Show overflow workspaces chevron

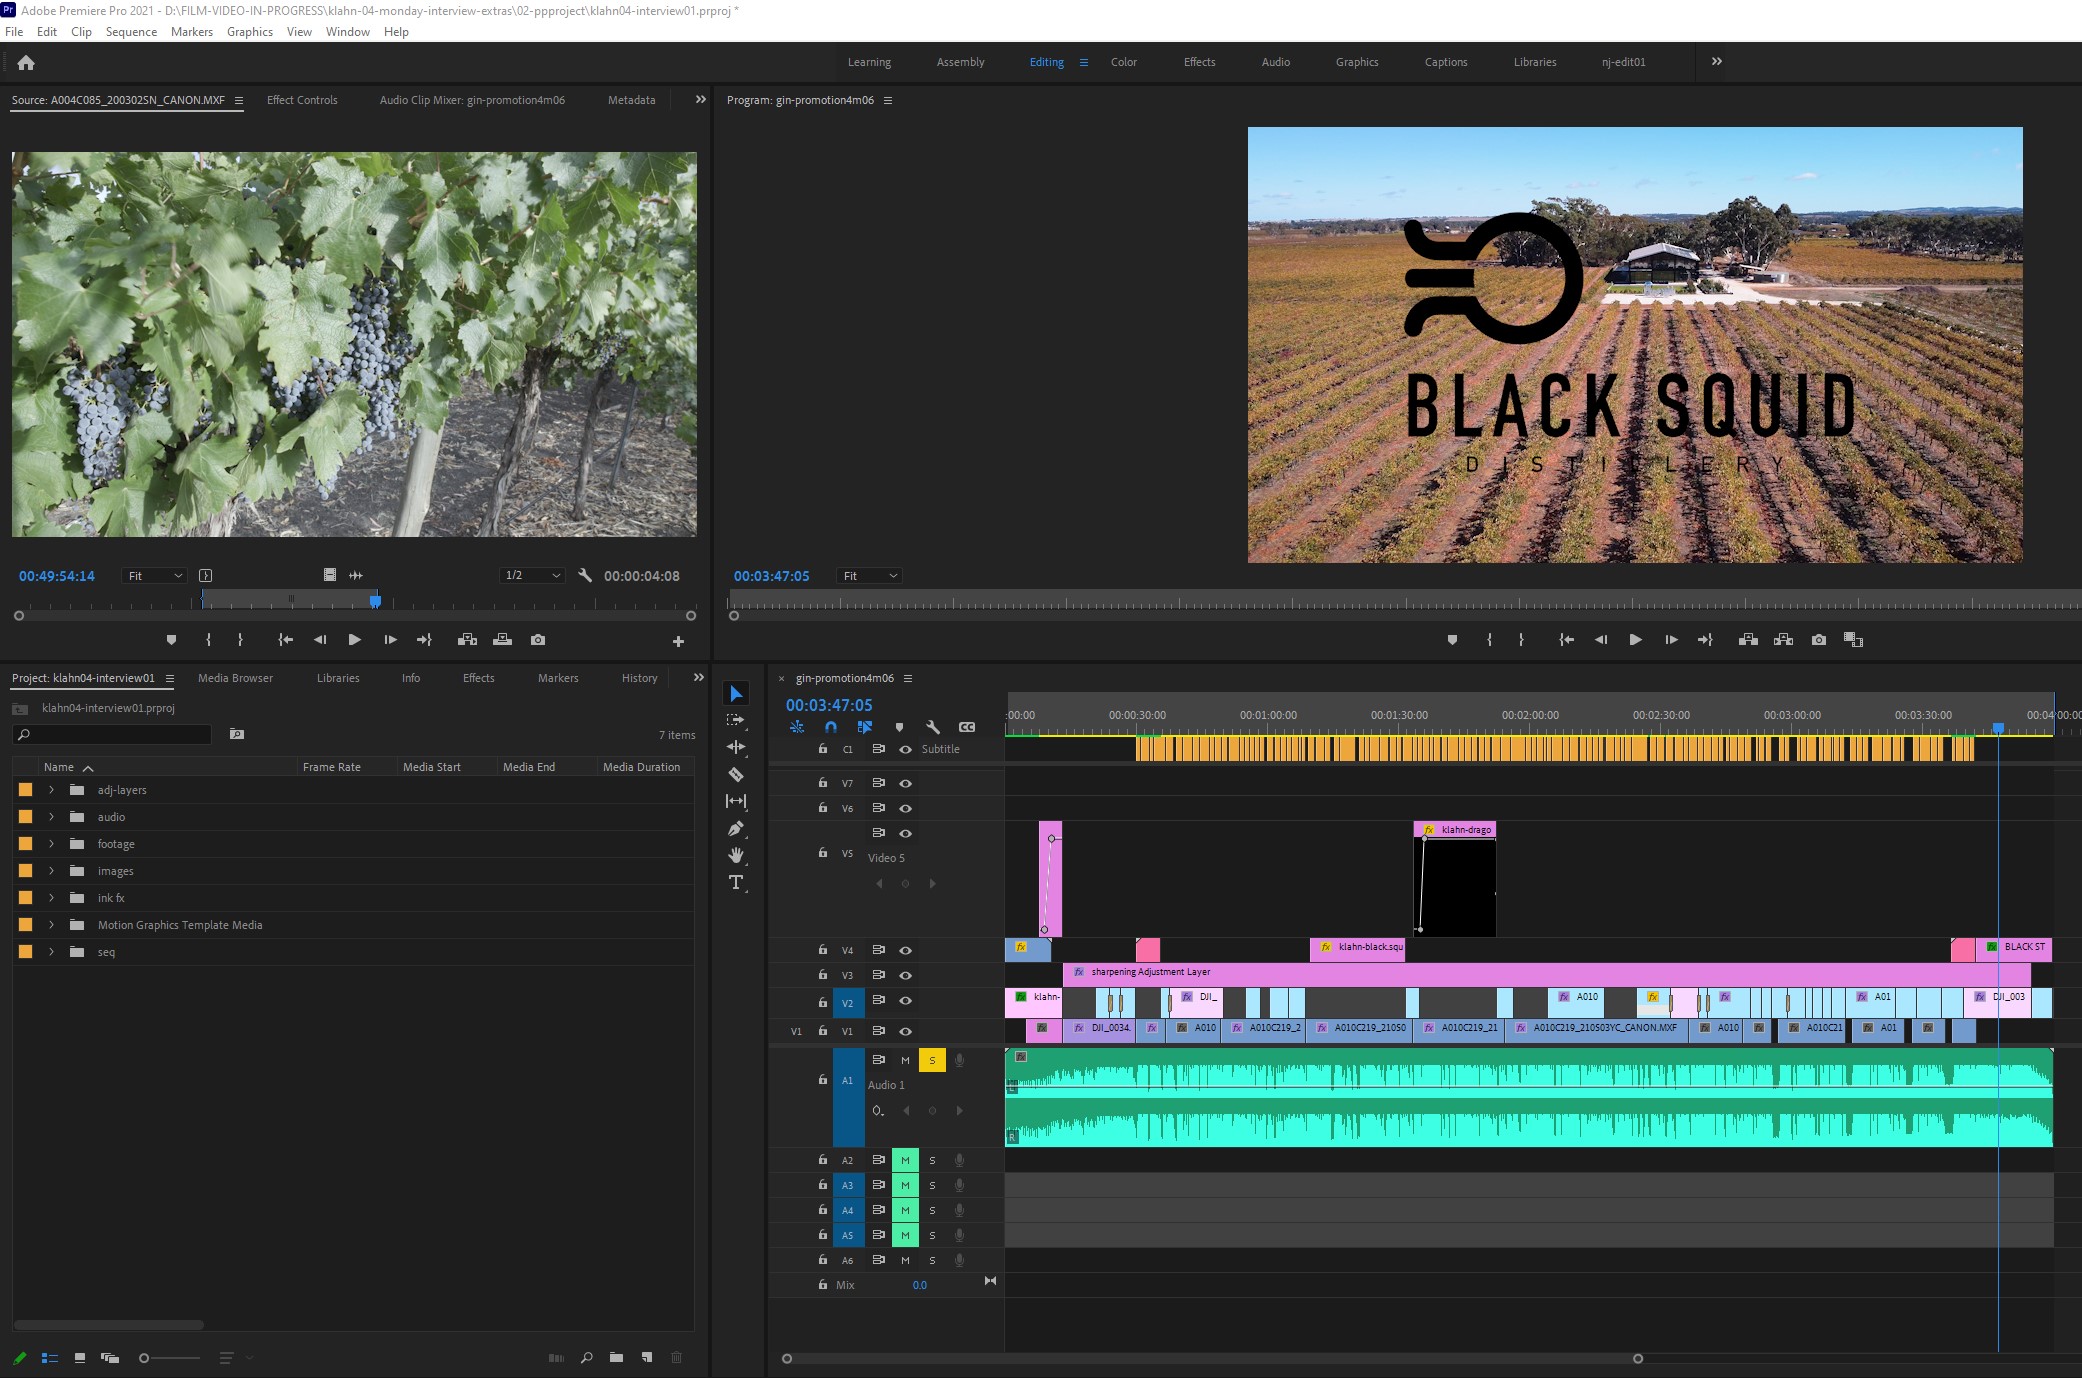[1716, 62]
